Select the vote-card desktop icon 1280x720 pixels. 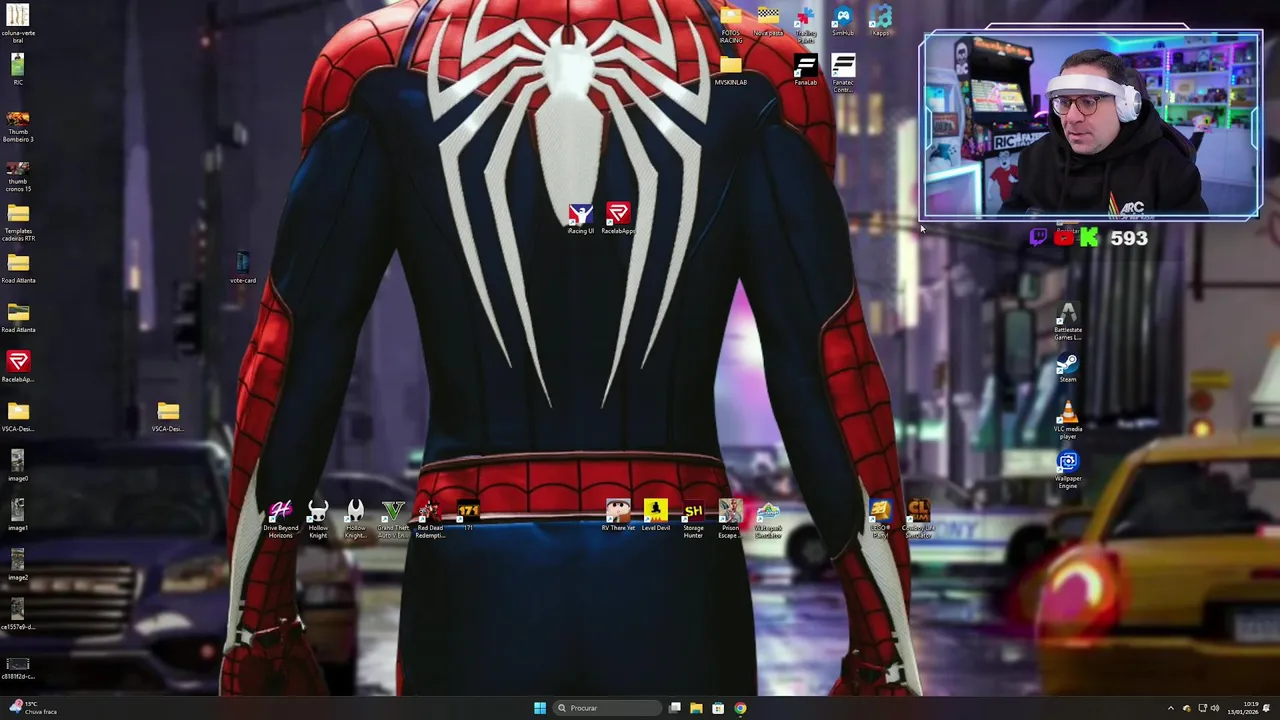tap(242, 267)
